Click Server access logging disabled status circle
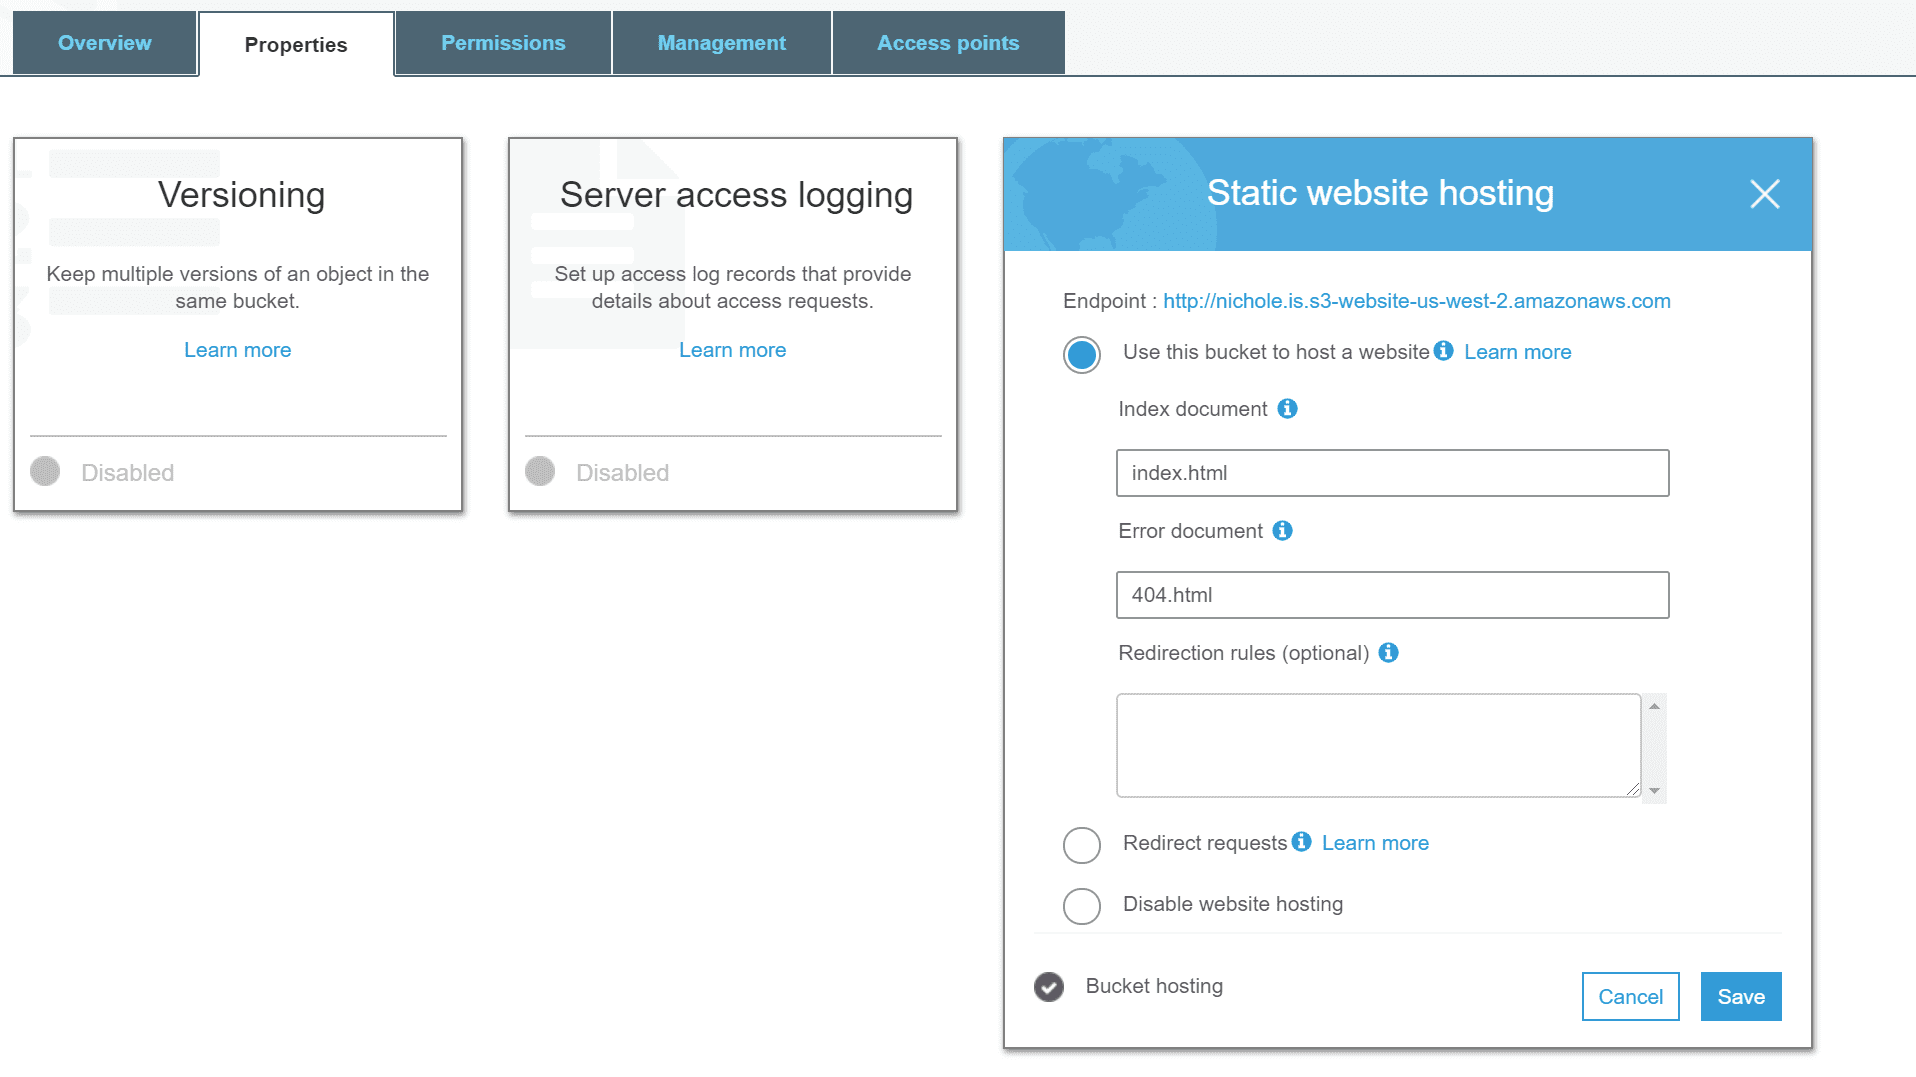Screen dimensions: 1916x1077 [540, 472]
